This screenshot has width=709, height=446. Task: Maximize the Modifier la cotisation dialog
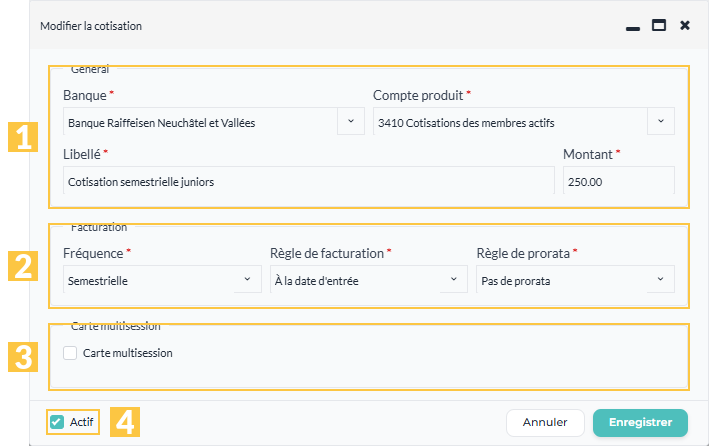coord(659,25)
